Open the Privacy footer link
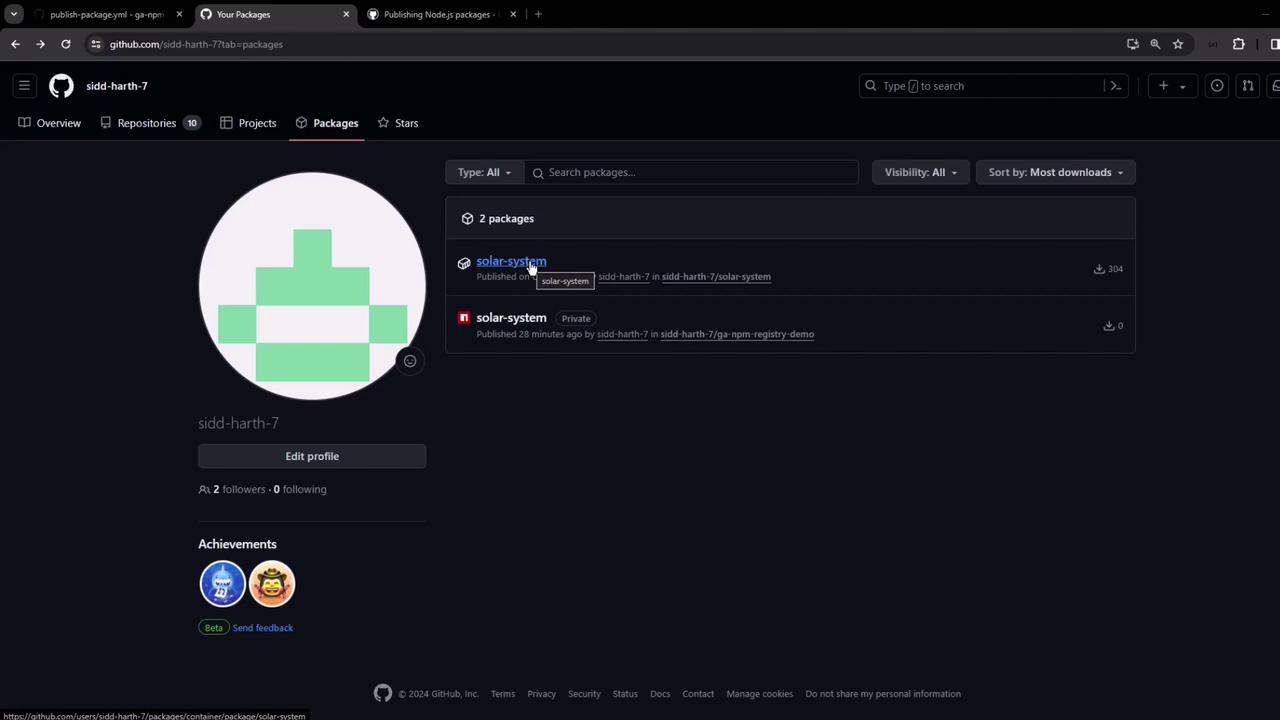Viewport: 1280px width, 720px height. 541,694
